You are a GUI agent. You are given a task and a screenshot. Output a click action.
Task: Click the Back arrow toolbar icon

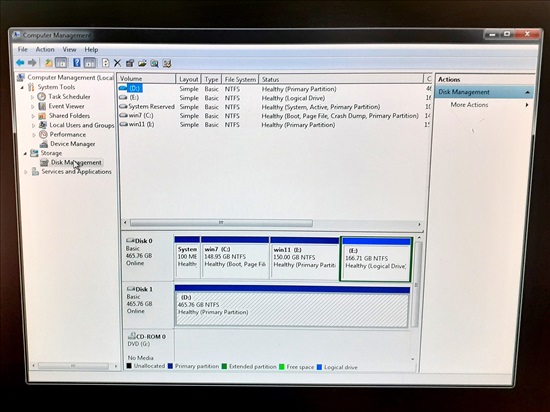pos(20,63)
